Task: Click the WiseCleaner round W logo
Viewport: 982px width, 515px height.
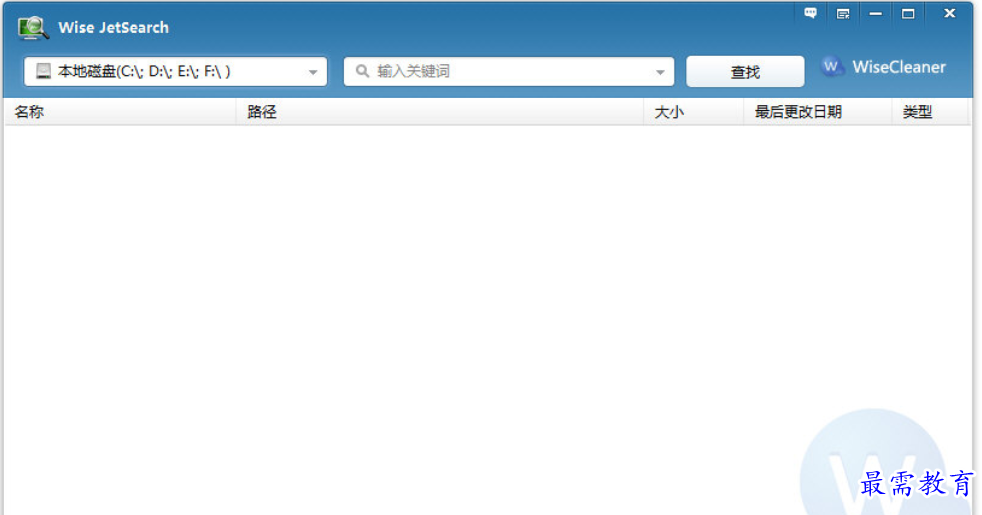Action: tap(832, 66)
